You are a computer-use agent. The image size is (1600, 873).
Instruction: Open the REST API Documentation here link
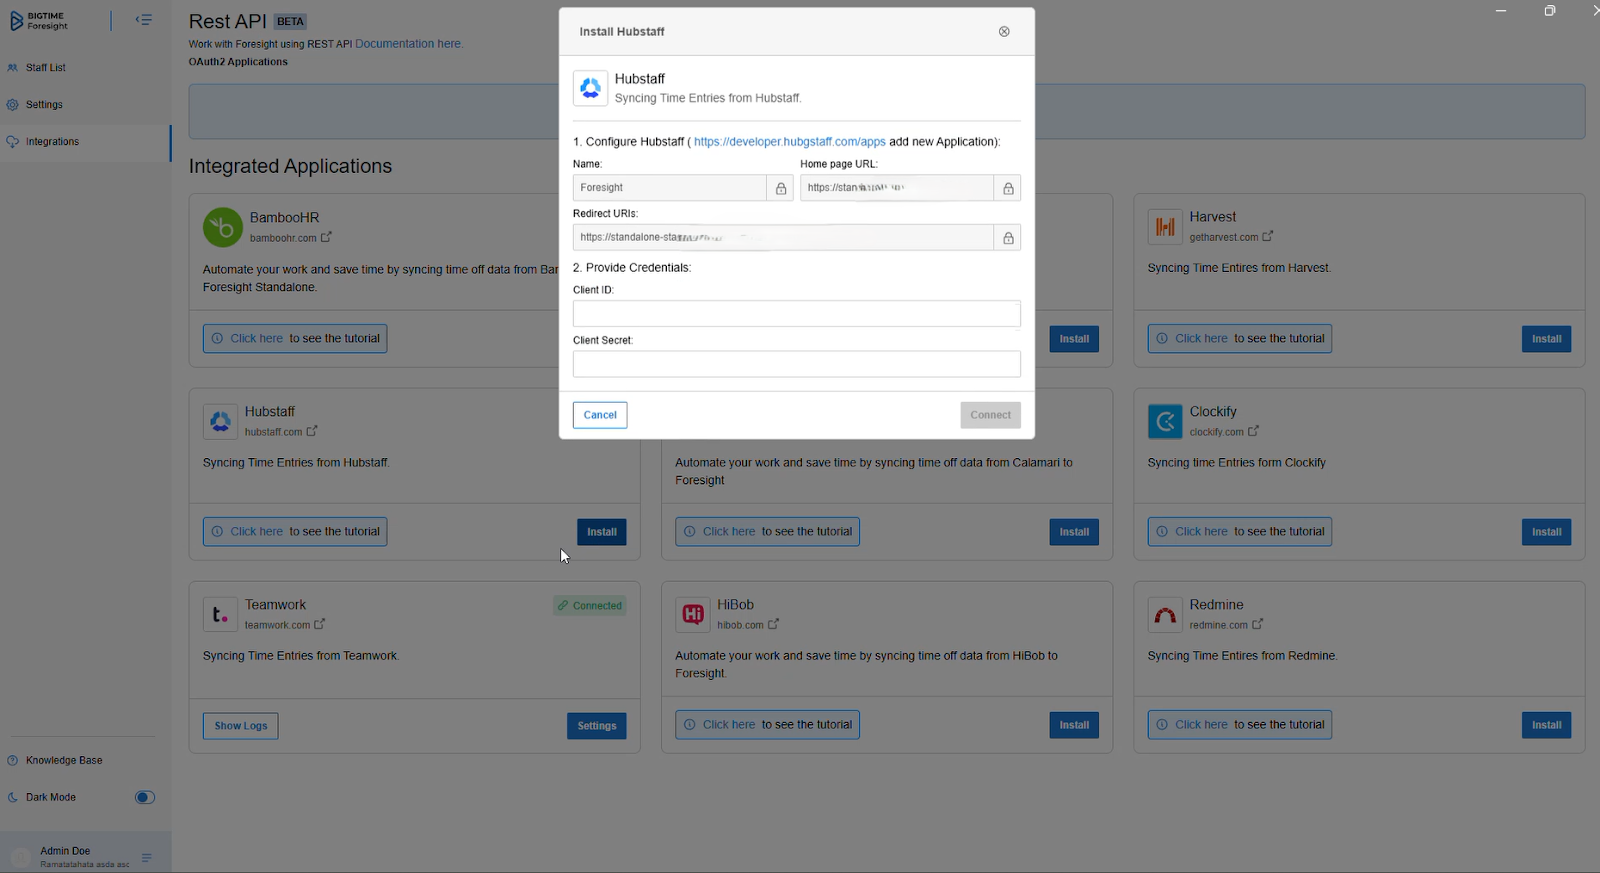(408, 44)
